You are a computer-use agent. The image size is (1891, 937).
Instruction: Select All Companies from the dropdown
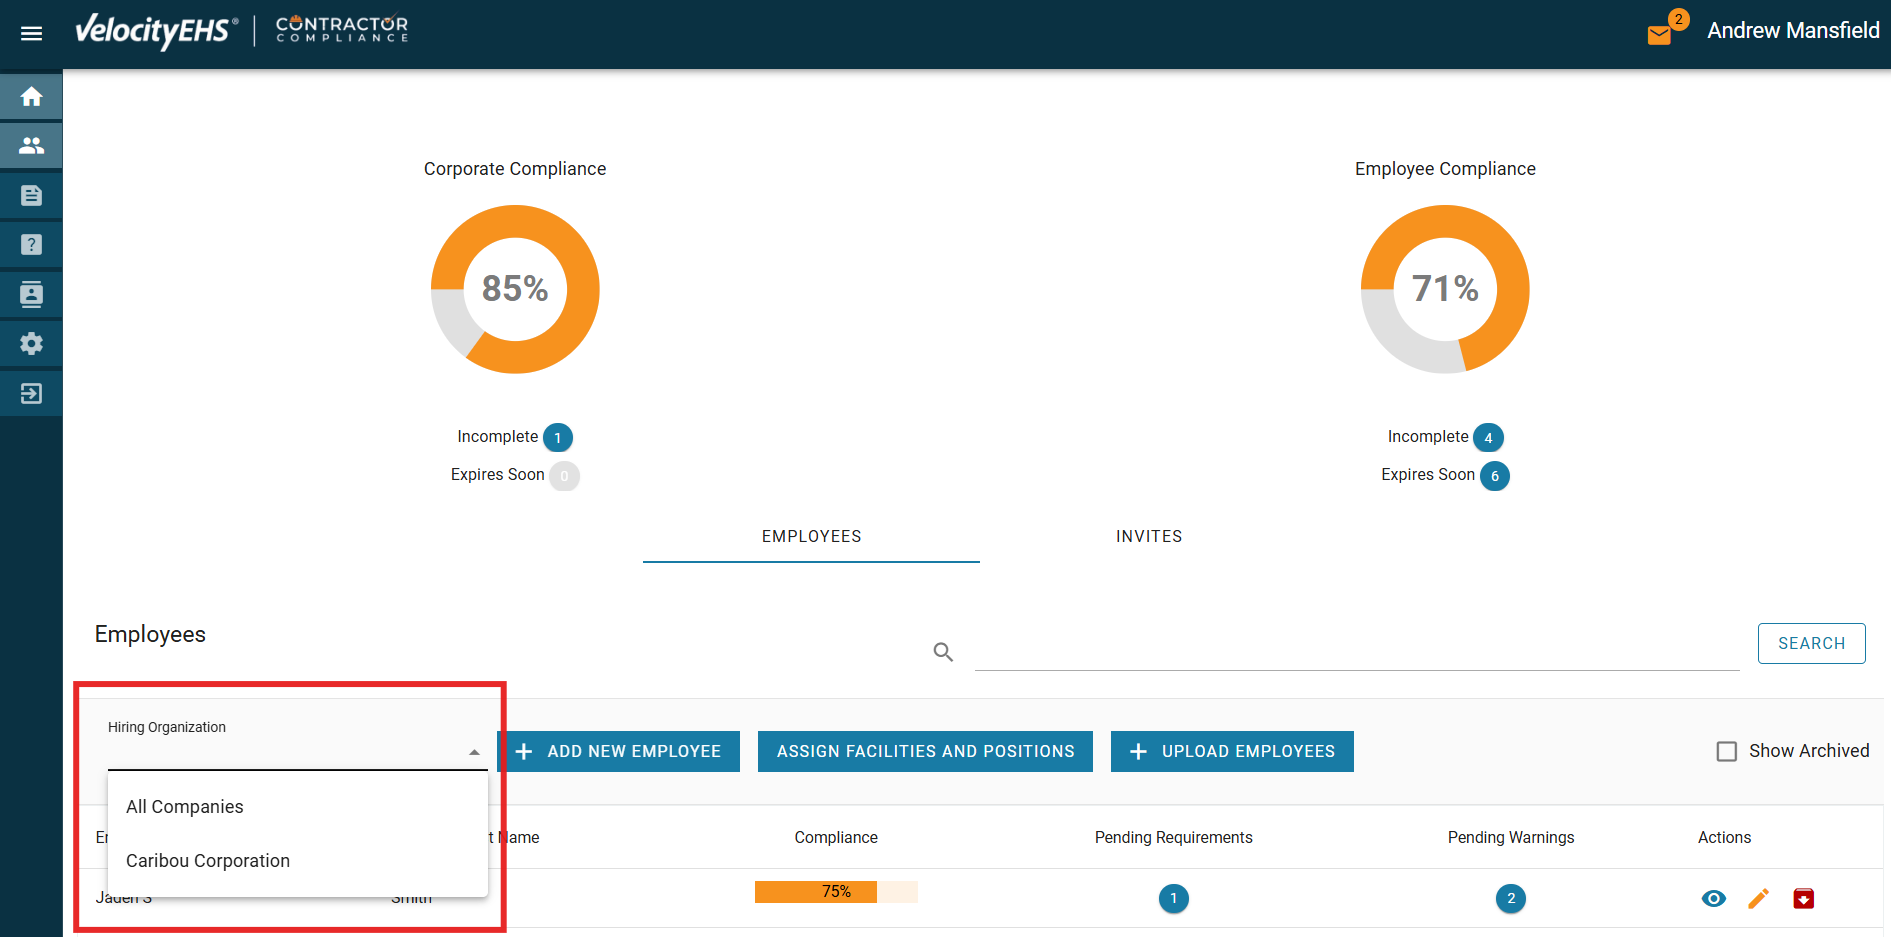[185, 807]
